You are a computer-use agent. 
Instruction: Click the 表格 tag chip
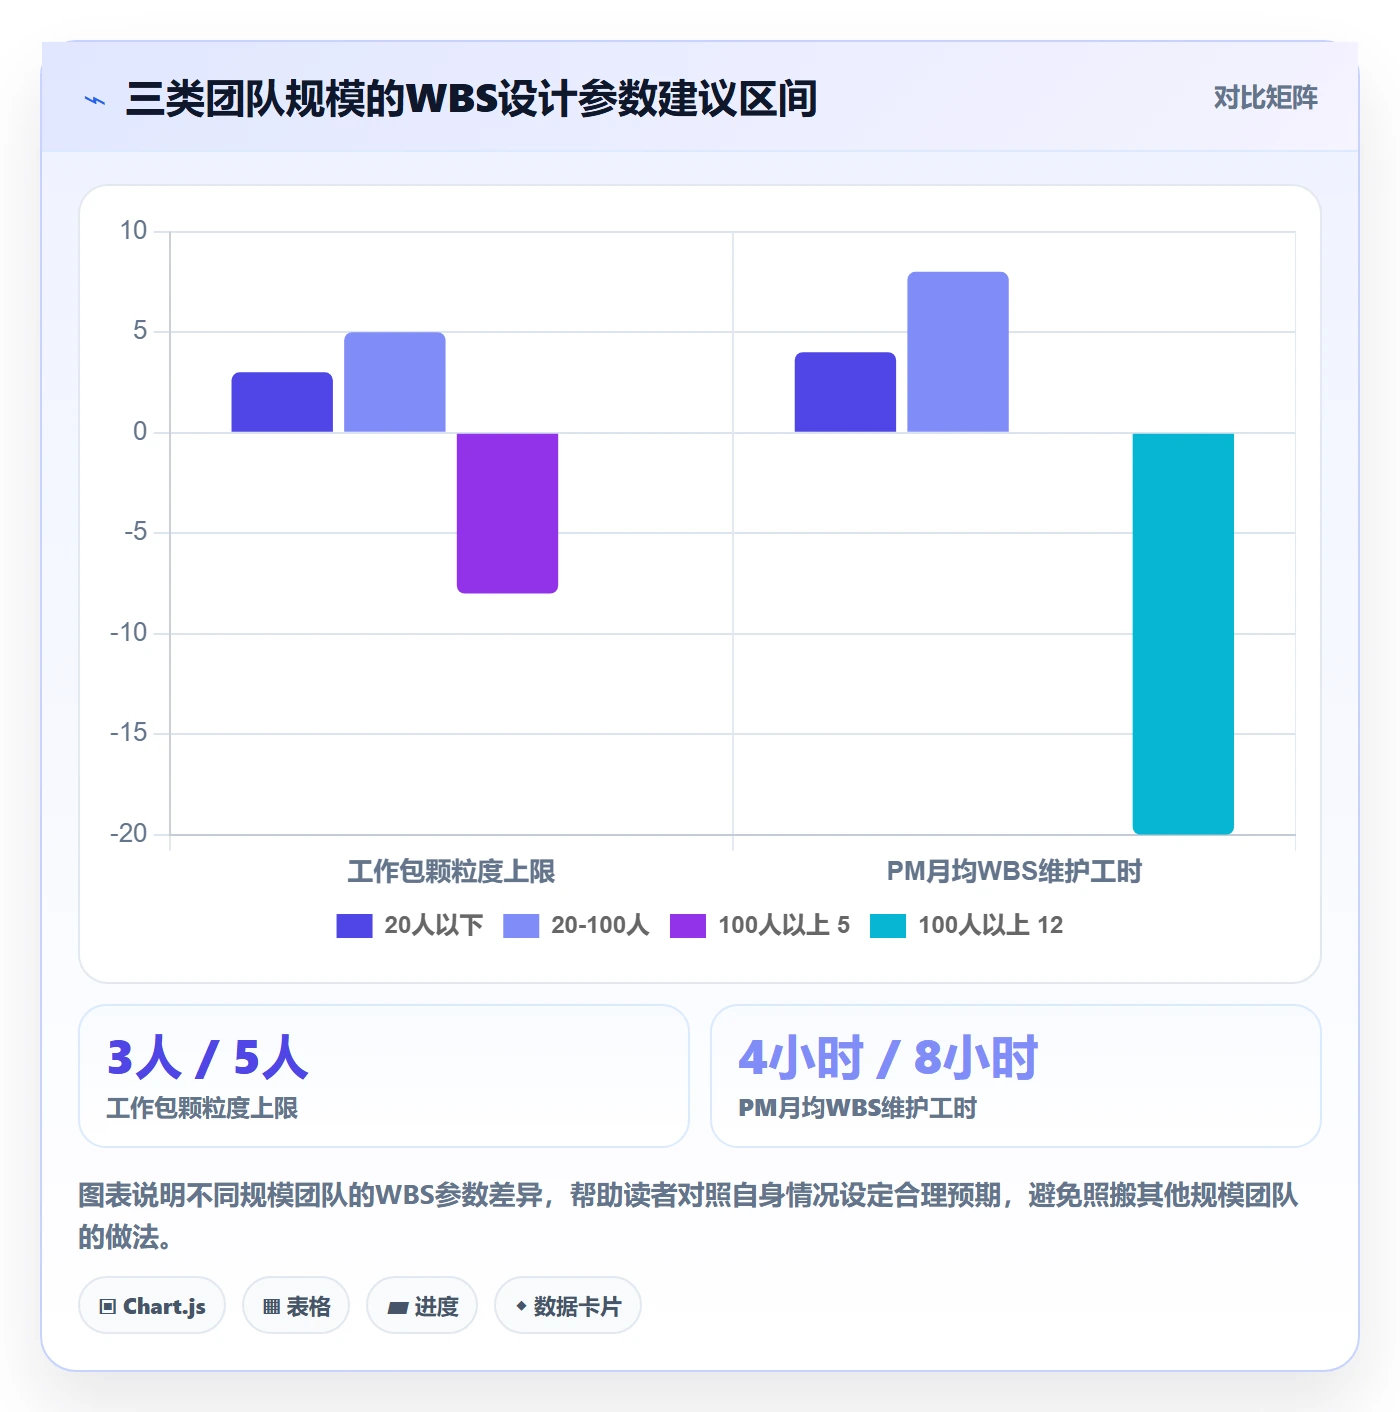click(296, 1305)
